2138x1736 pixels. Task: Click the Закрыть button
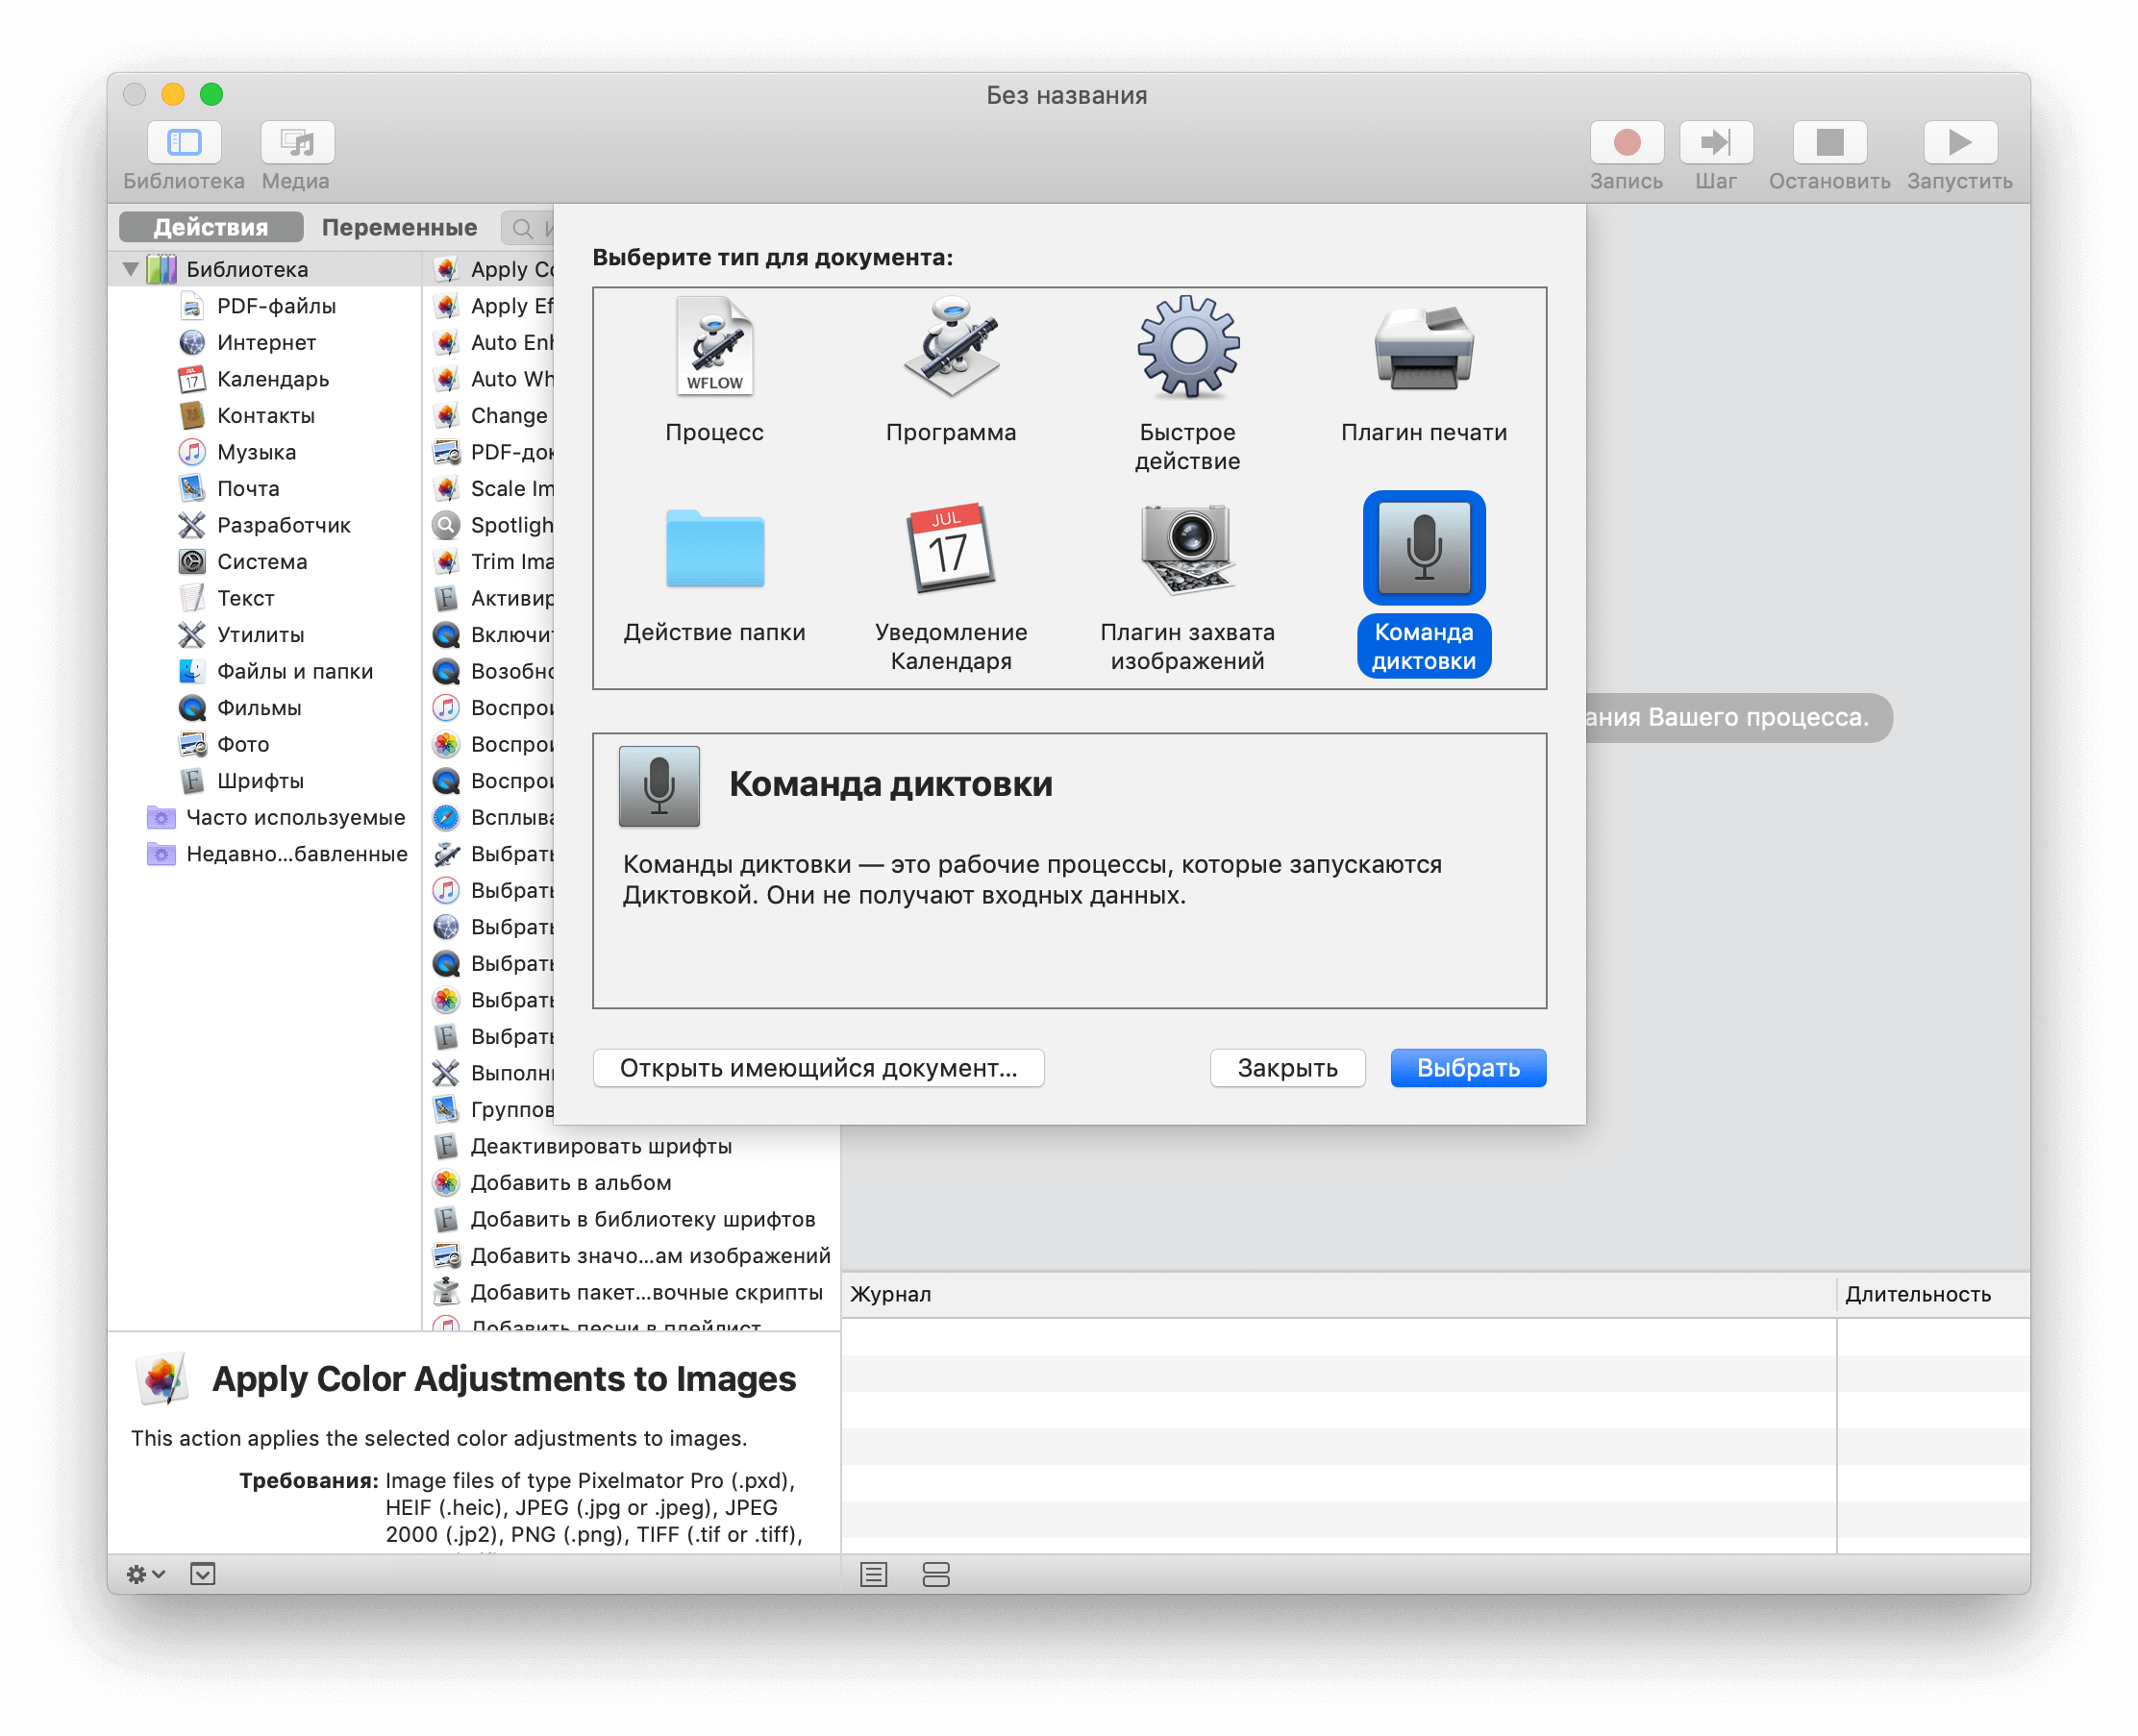click(1287, 1068)
